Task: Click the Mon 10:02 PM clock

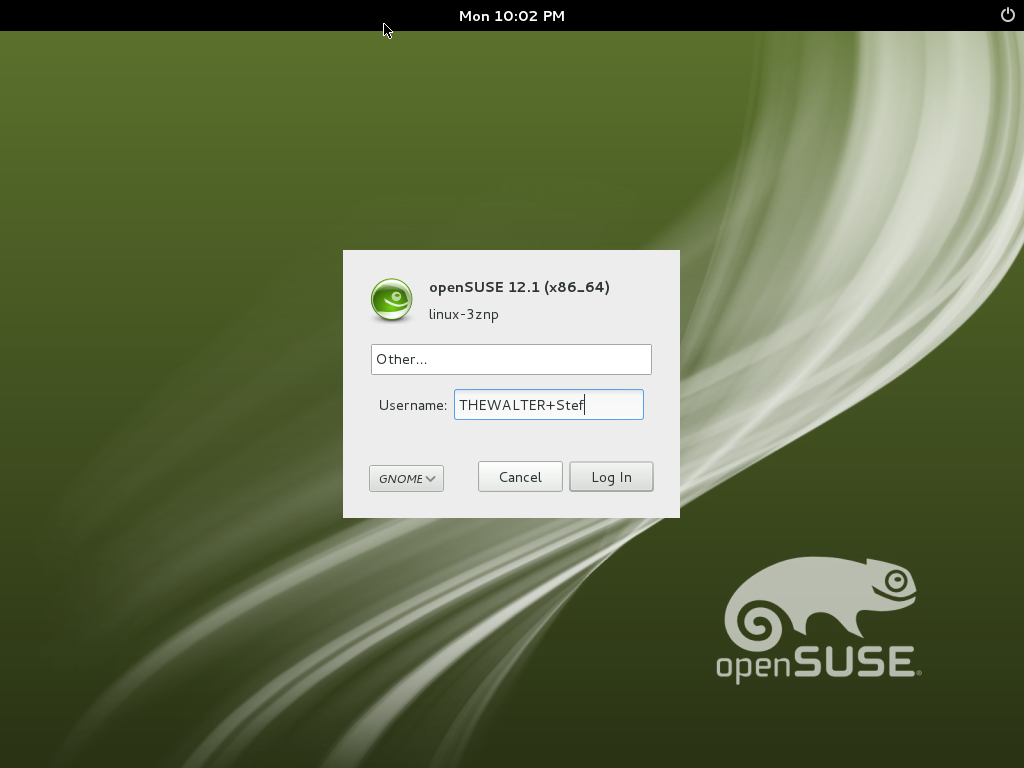Action: point(511,15)
